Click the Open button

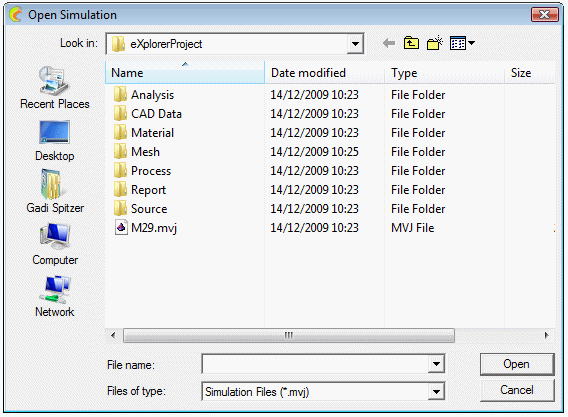pyautogui.click(x=517, y=364)
